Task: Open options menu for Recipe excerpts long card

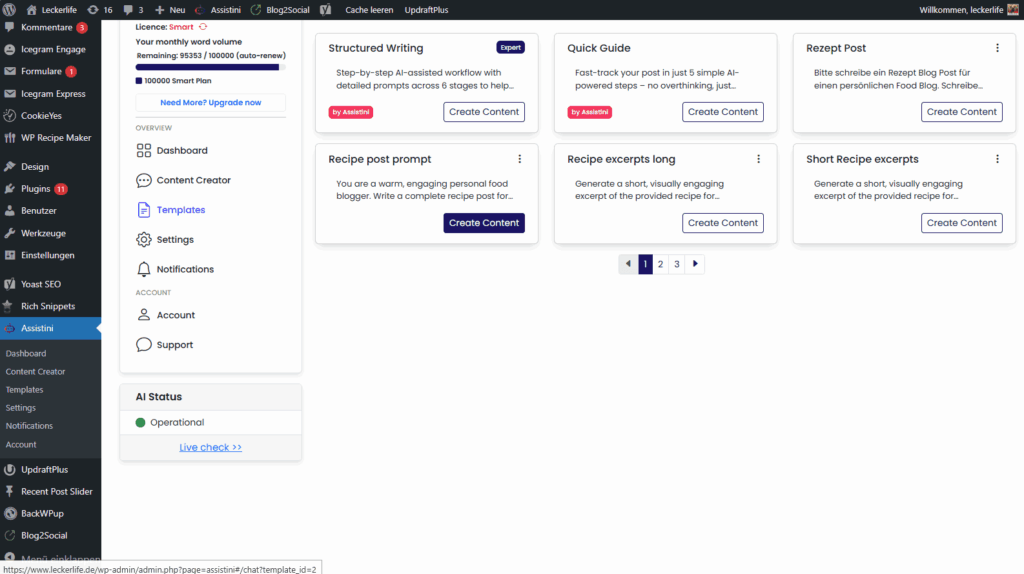Action: point(758,159)
